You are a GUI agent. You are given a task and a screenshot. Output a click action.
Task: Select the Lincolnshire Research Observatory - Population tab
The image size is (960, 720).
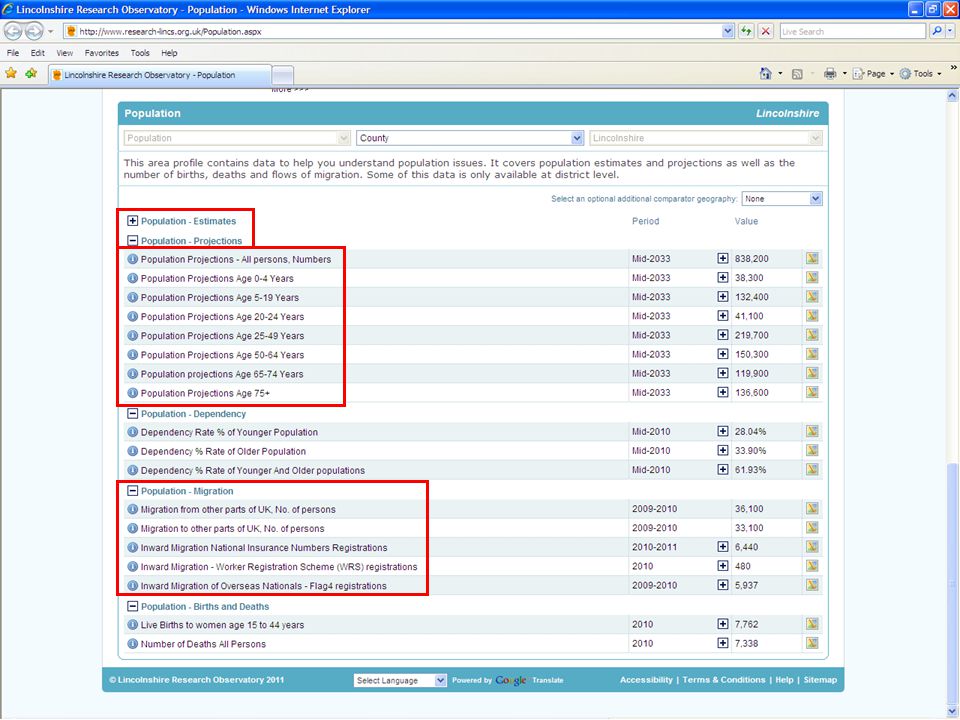tap(160, 75)
